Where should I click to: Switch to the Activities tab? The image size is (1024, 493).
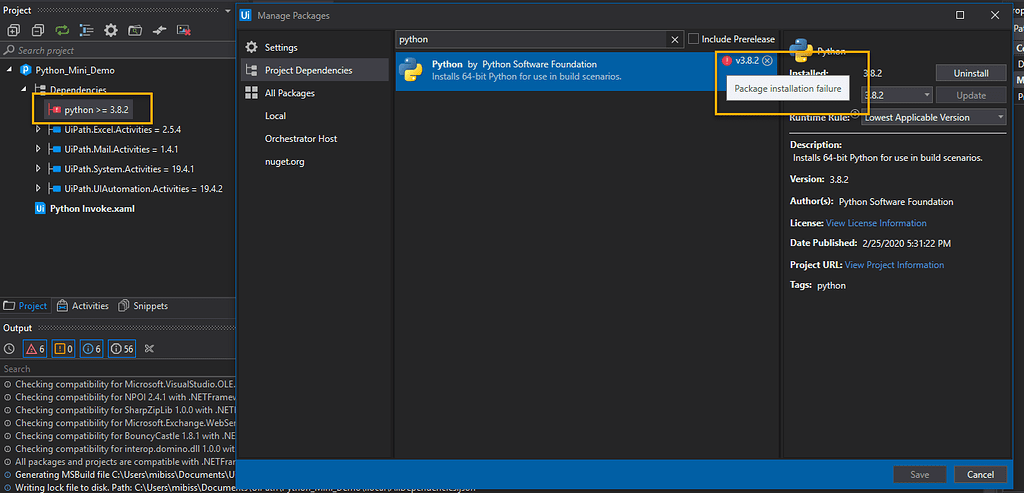pyautogui.click(x=82, y=306)
